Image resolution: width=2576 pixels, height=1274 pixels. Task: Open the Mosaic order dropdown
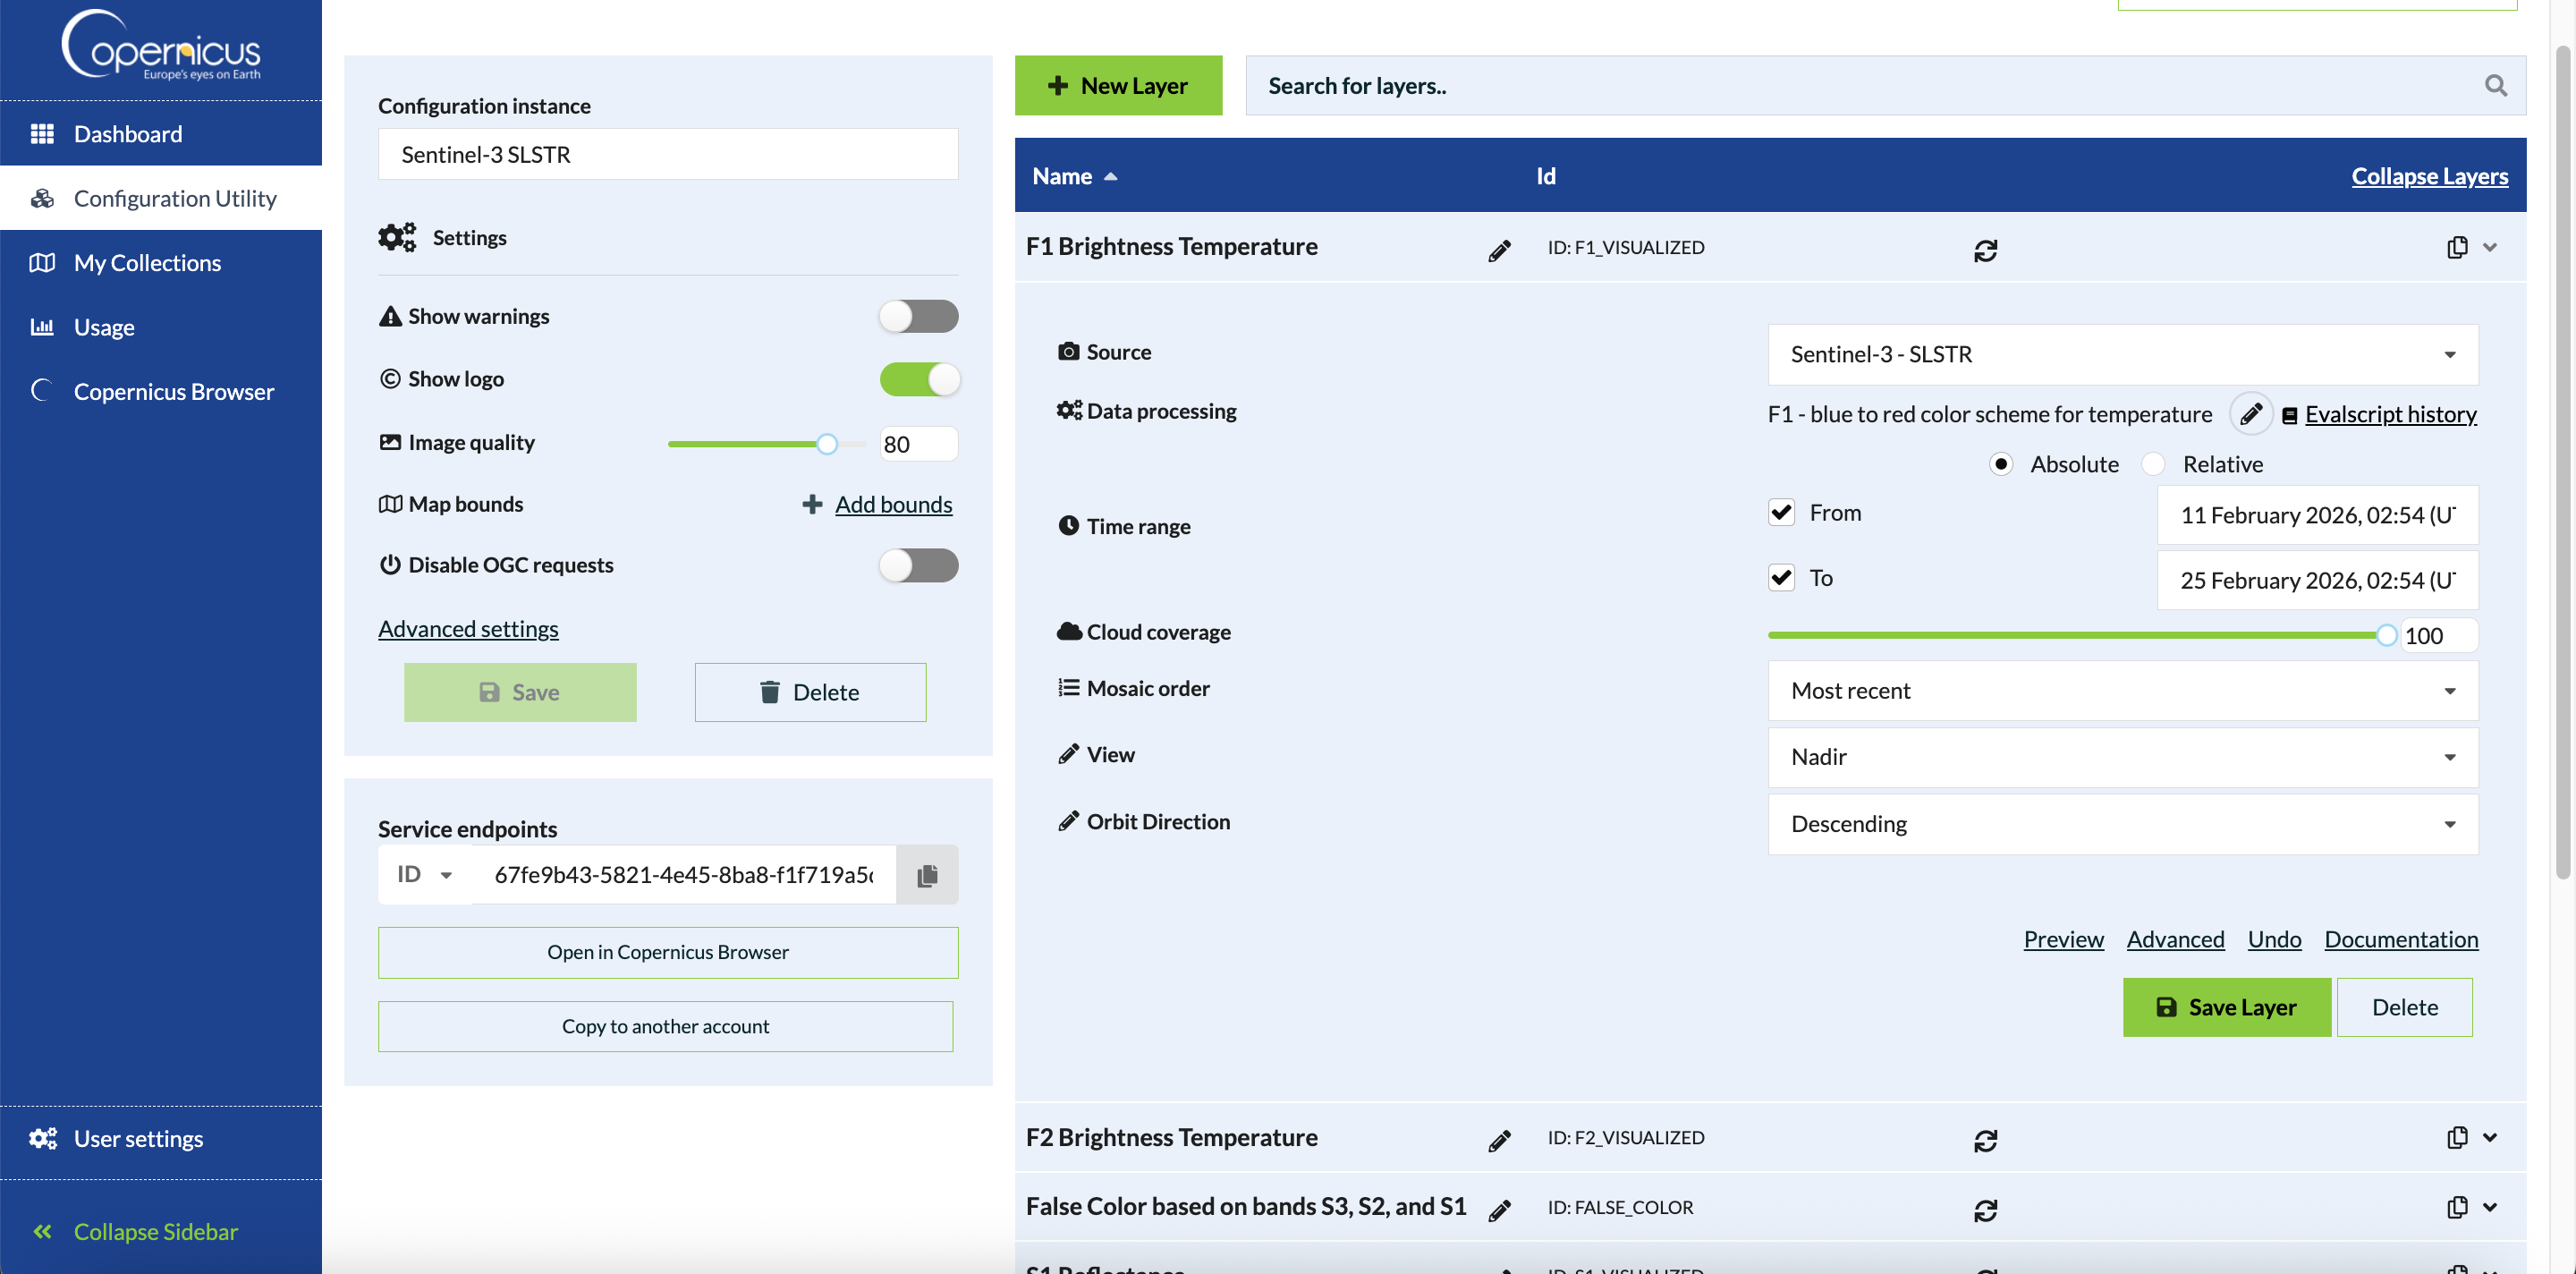(2122, 691)
